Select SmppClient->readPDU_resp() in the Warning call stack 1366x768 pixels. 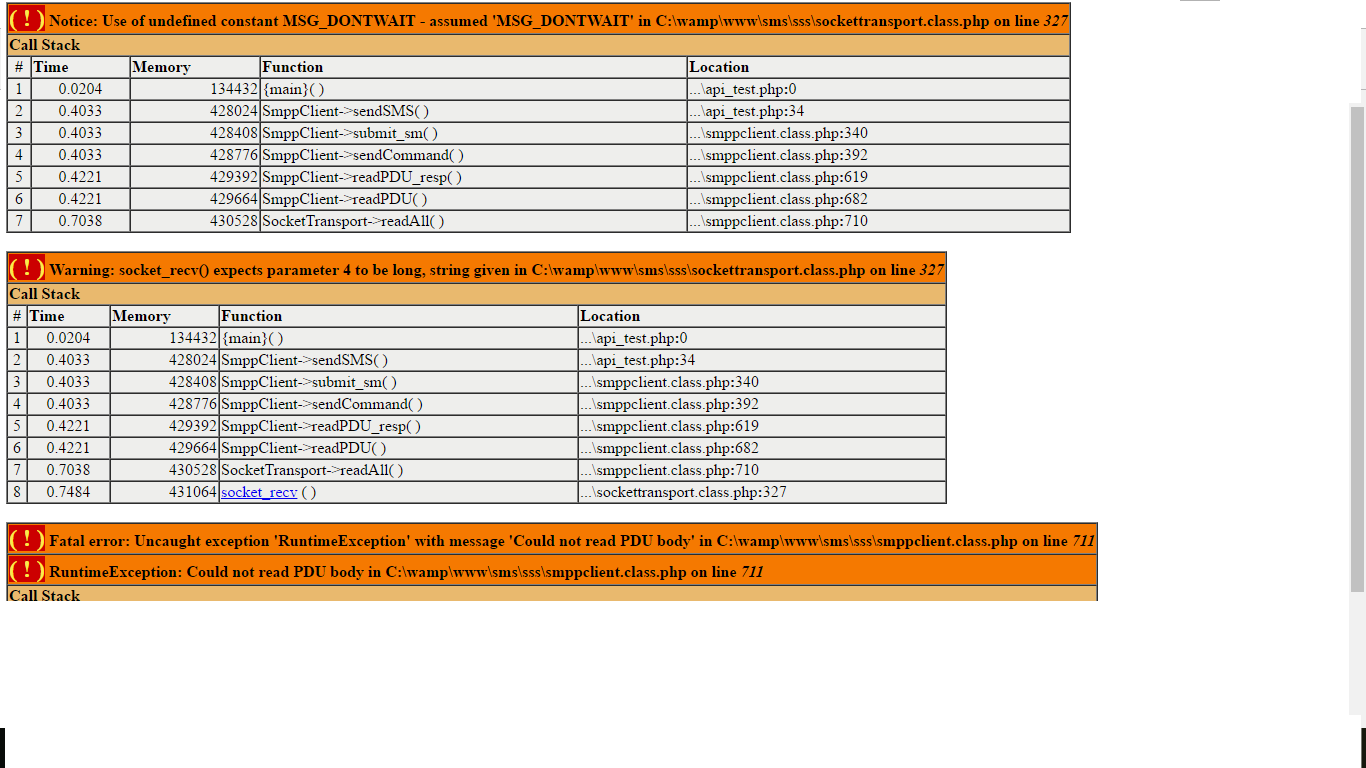[321, 426]
